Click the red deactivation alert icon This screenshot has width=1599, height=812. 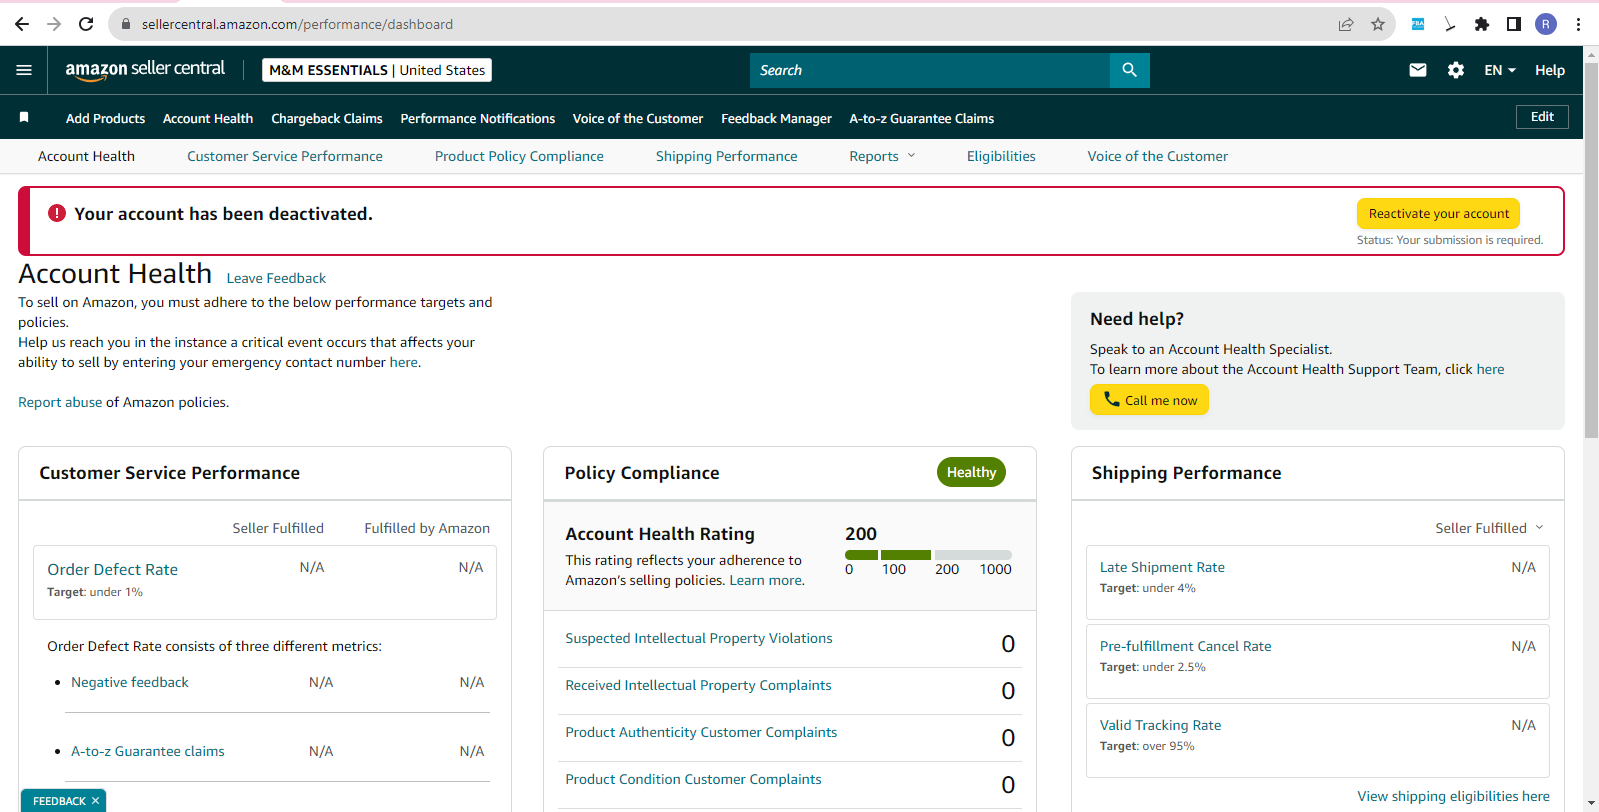click(57, 213)
